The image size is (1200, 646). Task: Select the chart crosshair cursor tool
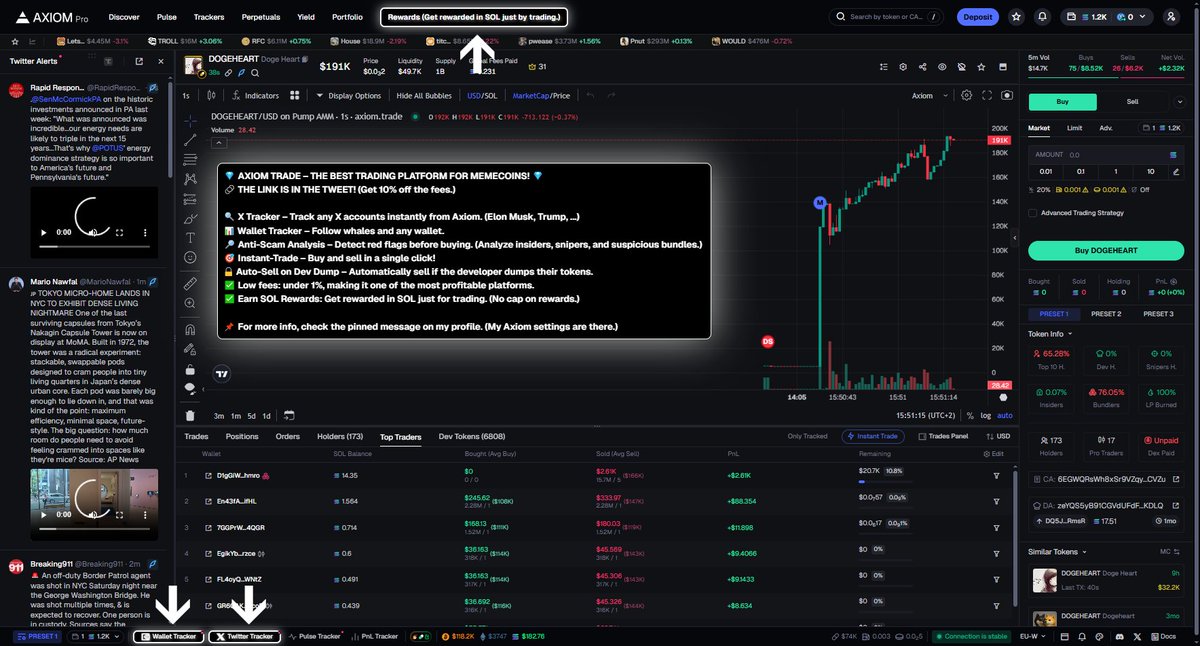click(190, 119)
